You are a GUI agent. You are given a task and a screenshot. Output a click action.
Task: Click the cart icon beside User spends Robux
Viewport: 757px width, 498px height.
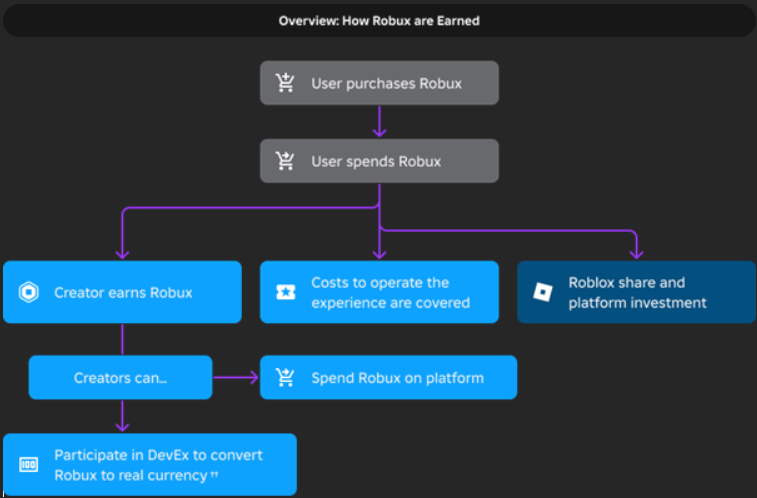(x=286, y=161)
